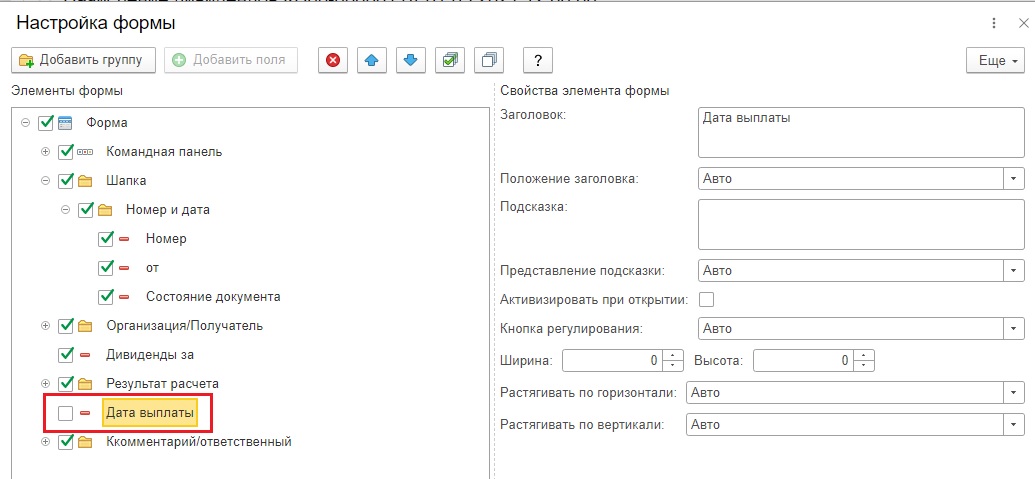The height and width of the screenshot is (479, 1035).
Task: Open the Еще menu
Action: pos(995,60)
